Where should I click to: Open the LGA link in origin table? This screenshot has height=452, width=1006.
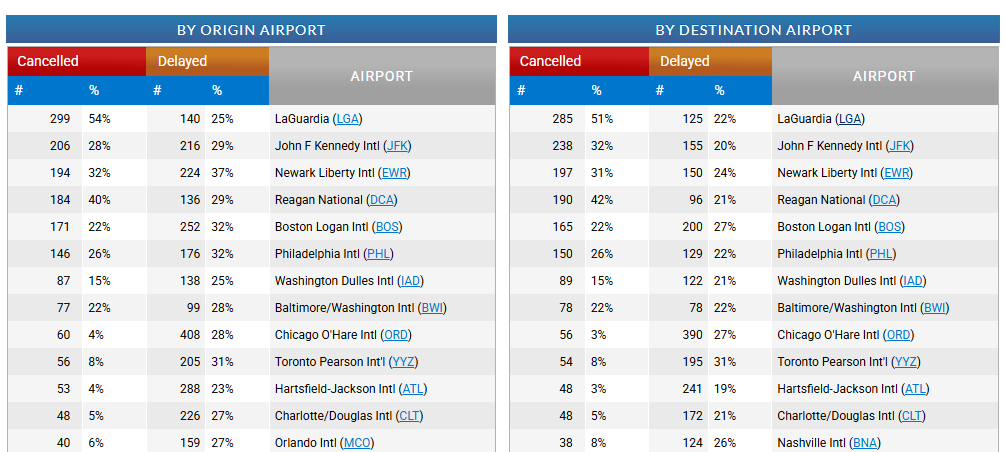tap(348, 119)
